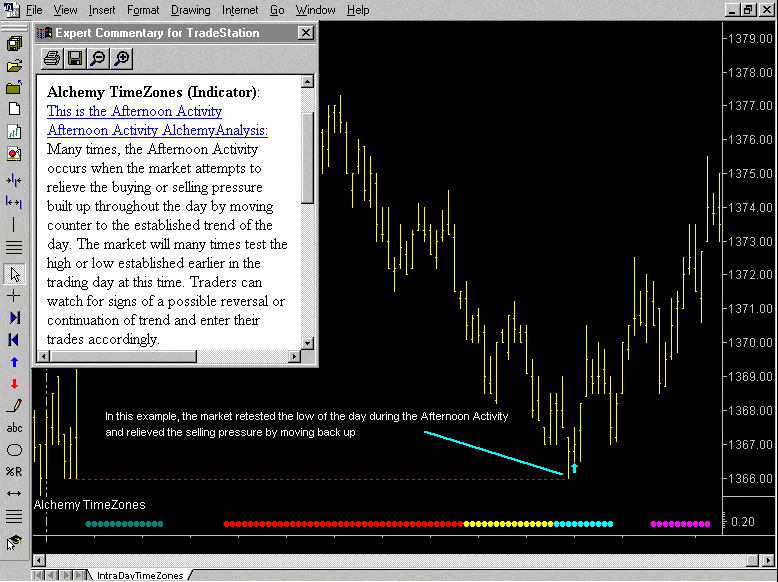Image resolution: width=778 pixels, height=582 pixels.
Task: Select the lower horizontal lines tool
Action: click(x=14, y=517)
